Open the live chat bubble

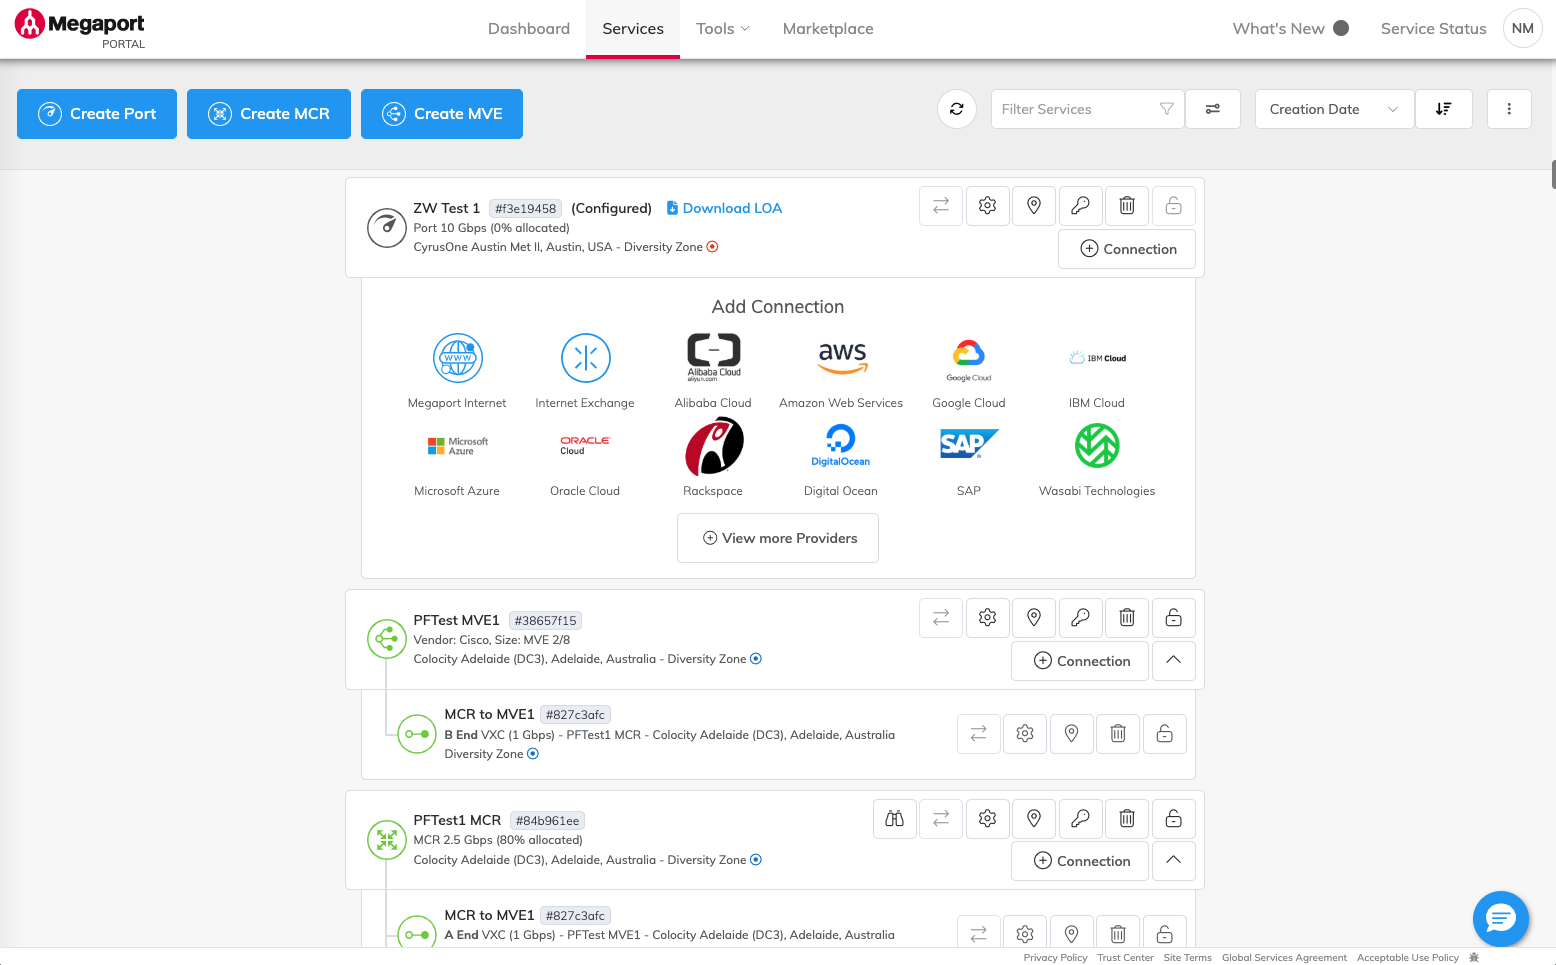pyautogui.click(x=1501, y=918)
